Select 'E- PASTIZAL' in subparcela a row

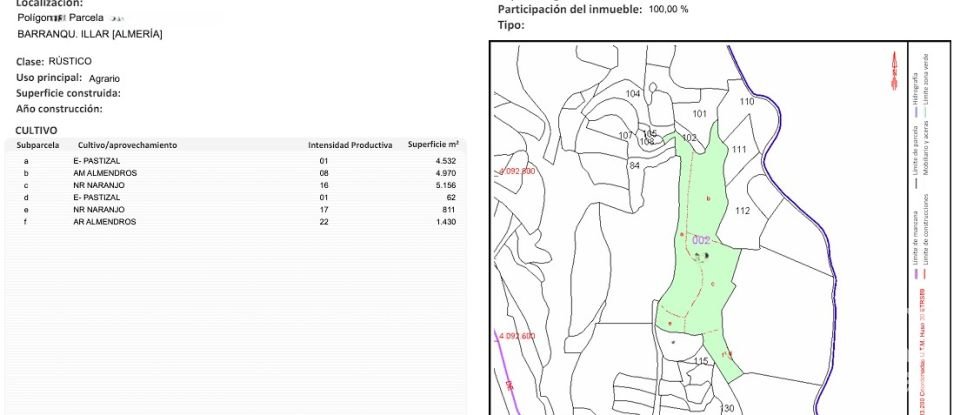pos(97,161)
